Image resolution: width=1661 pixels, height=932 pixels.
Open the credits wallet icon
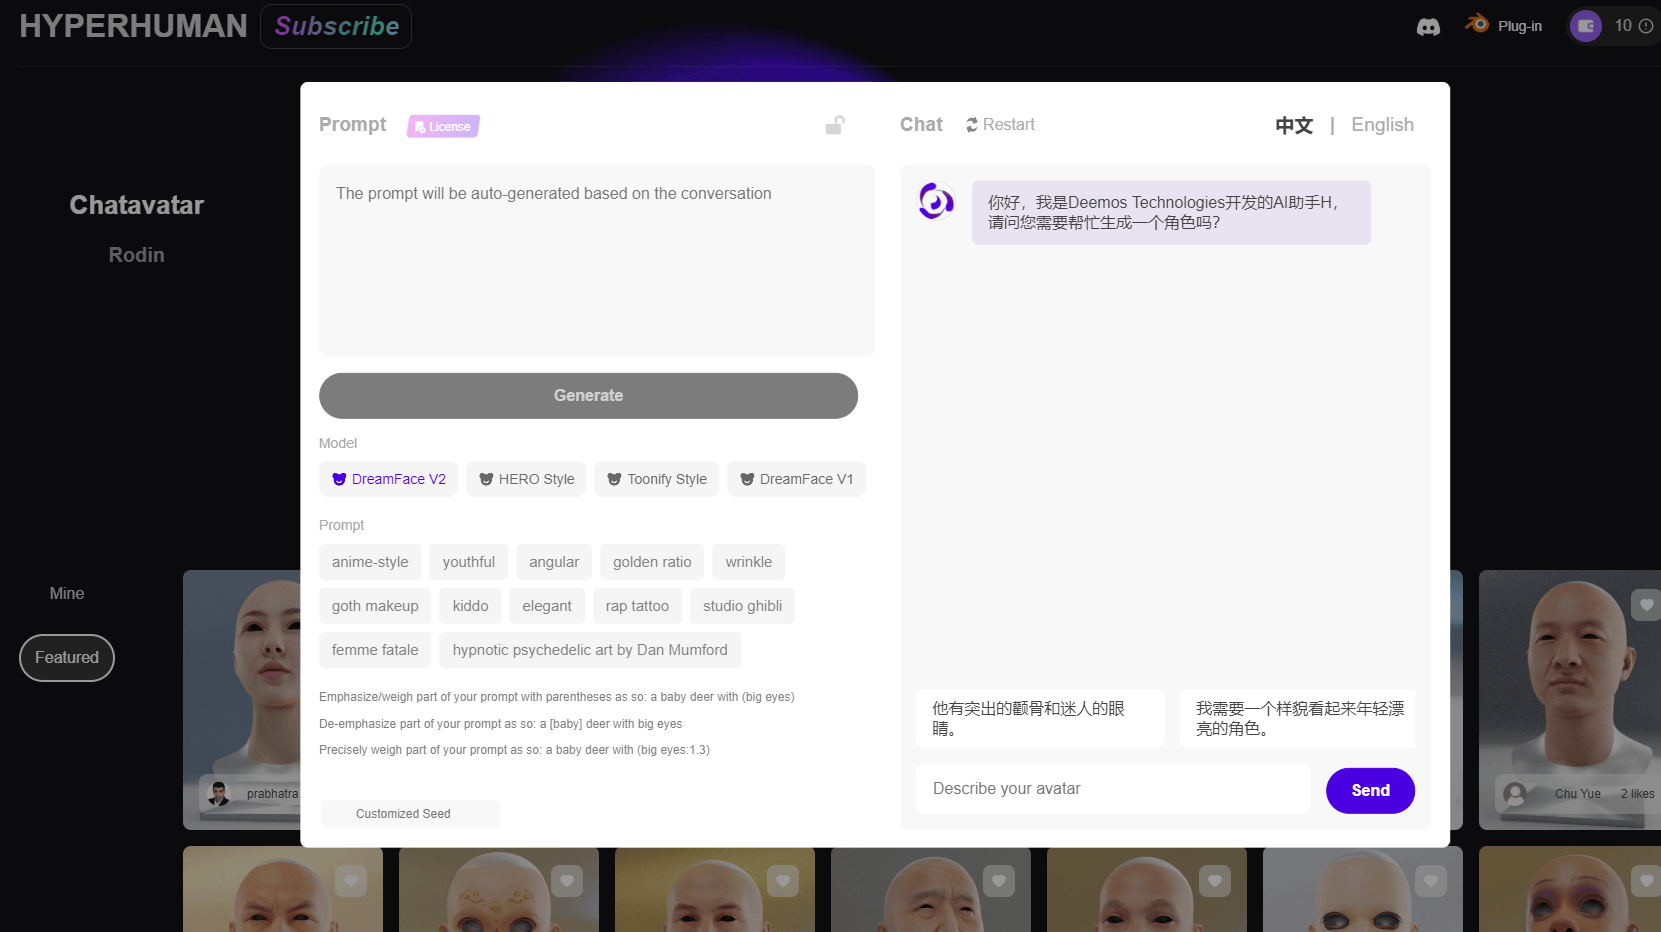[1585, 26]
